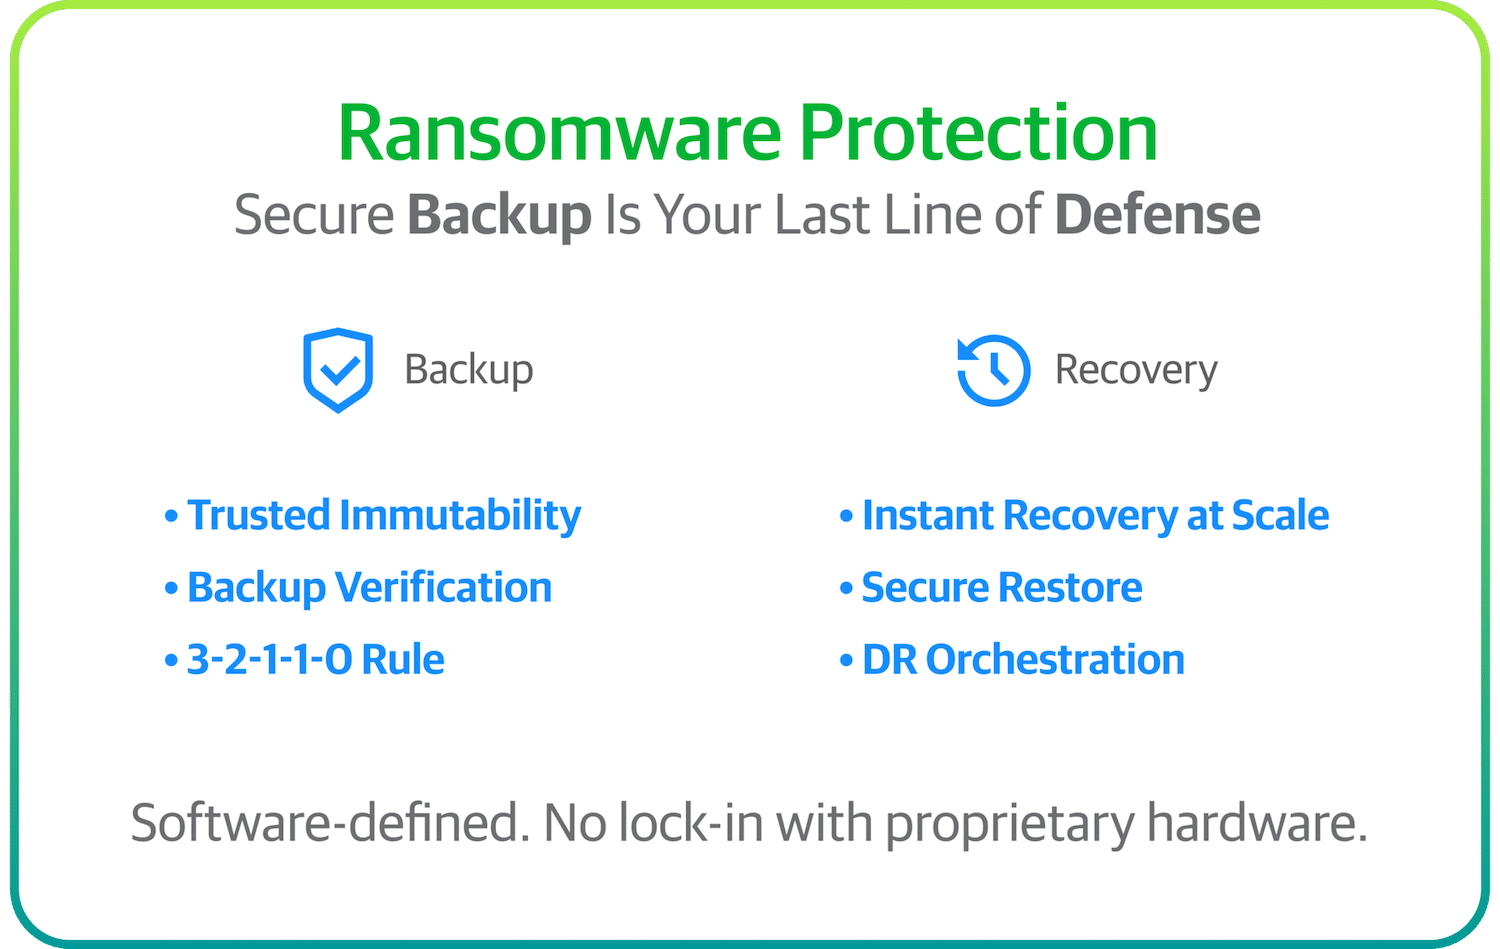1500x949 pixels.
Task: Click the bold word Backup in subtitle
Action: coord(499,216)
